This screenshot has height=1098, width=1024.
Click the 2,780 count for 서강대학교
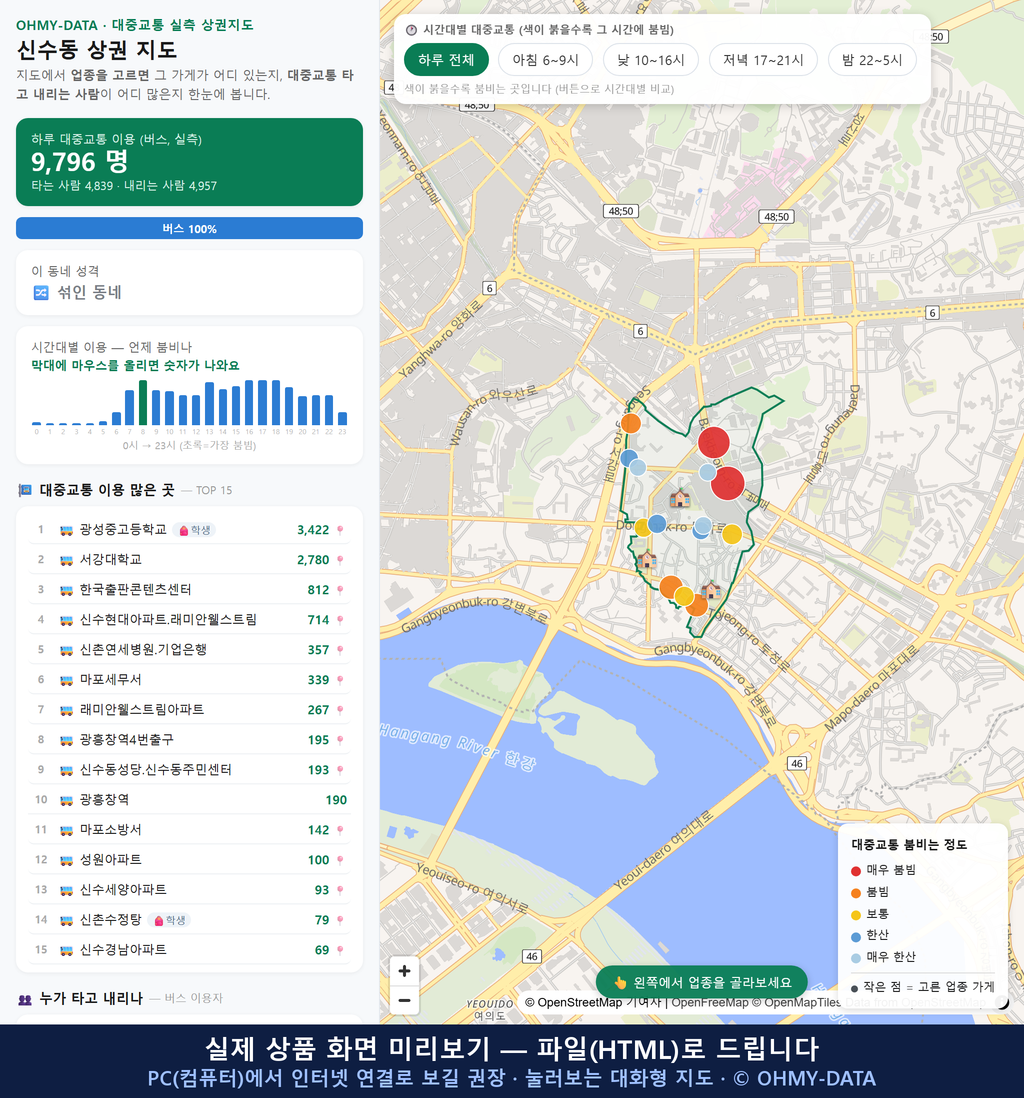[x=313, y=560]
